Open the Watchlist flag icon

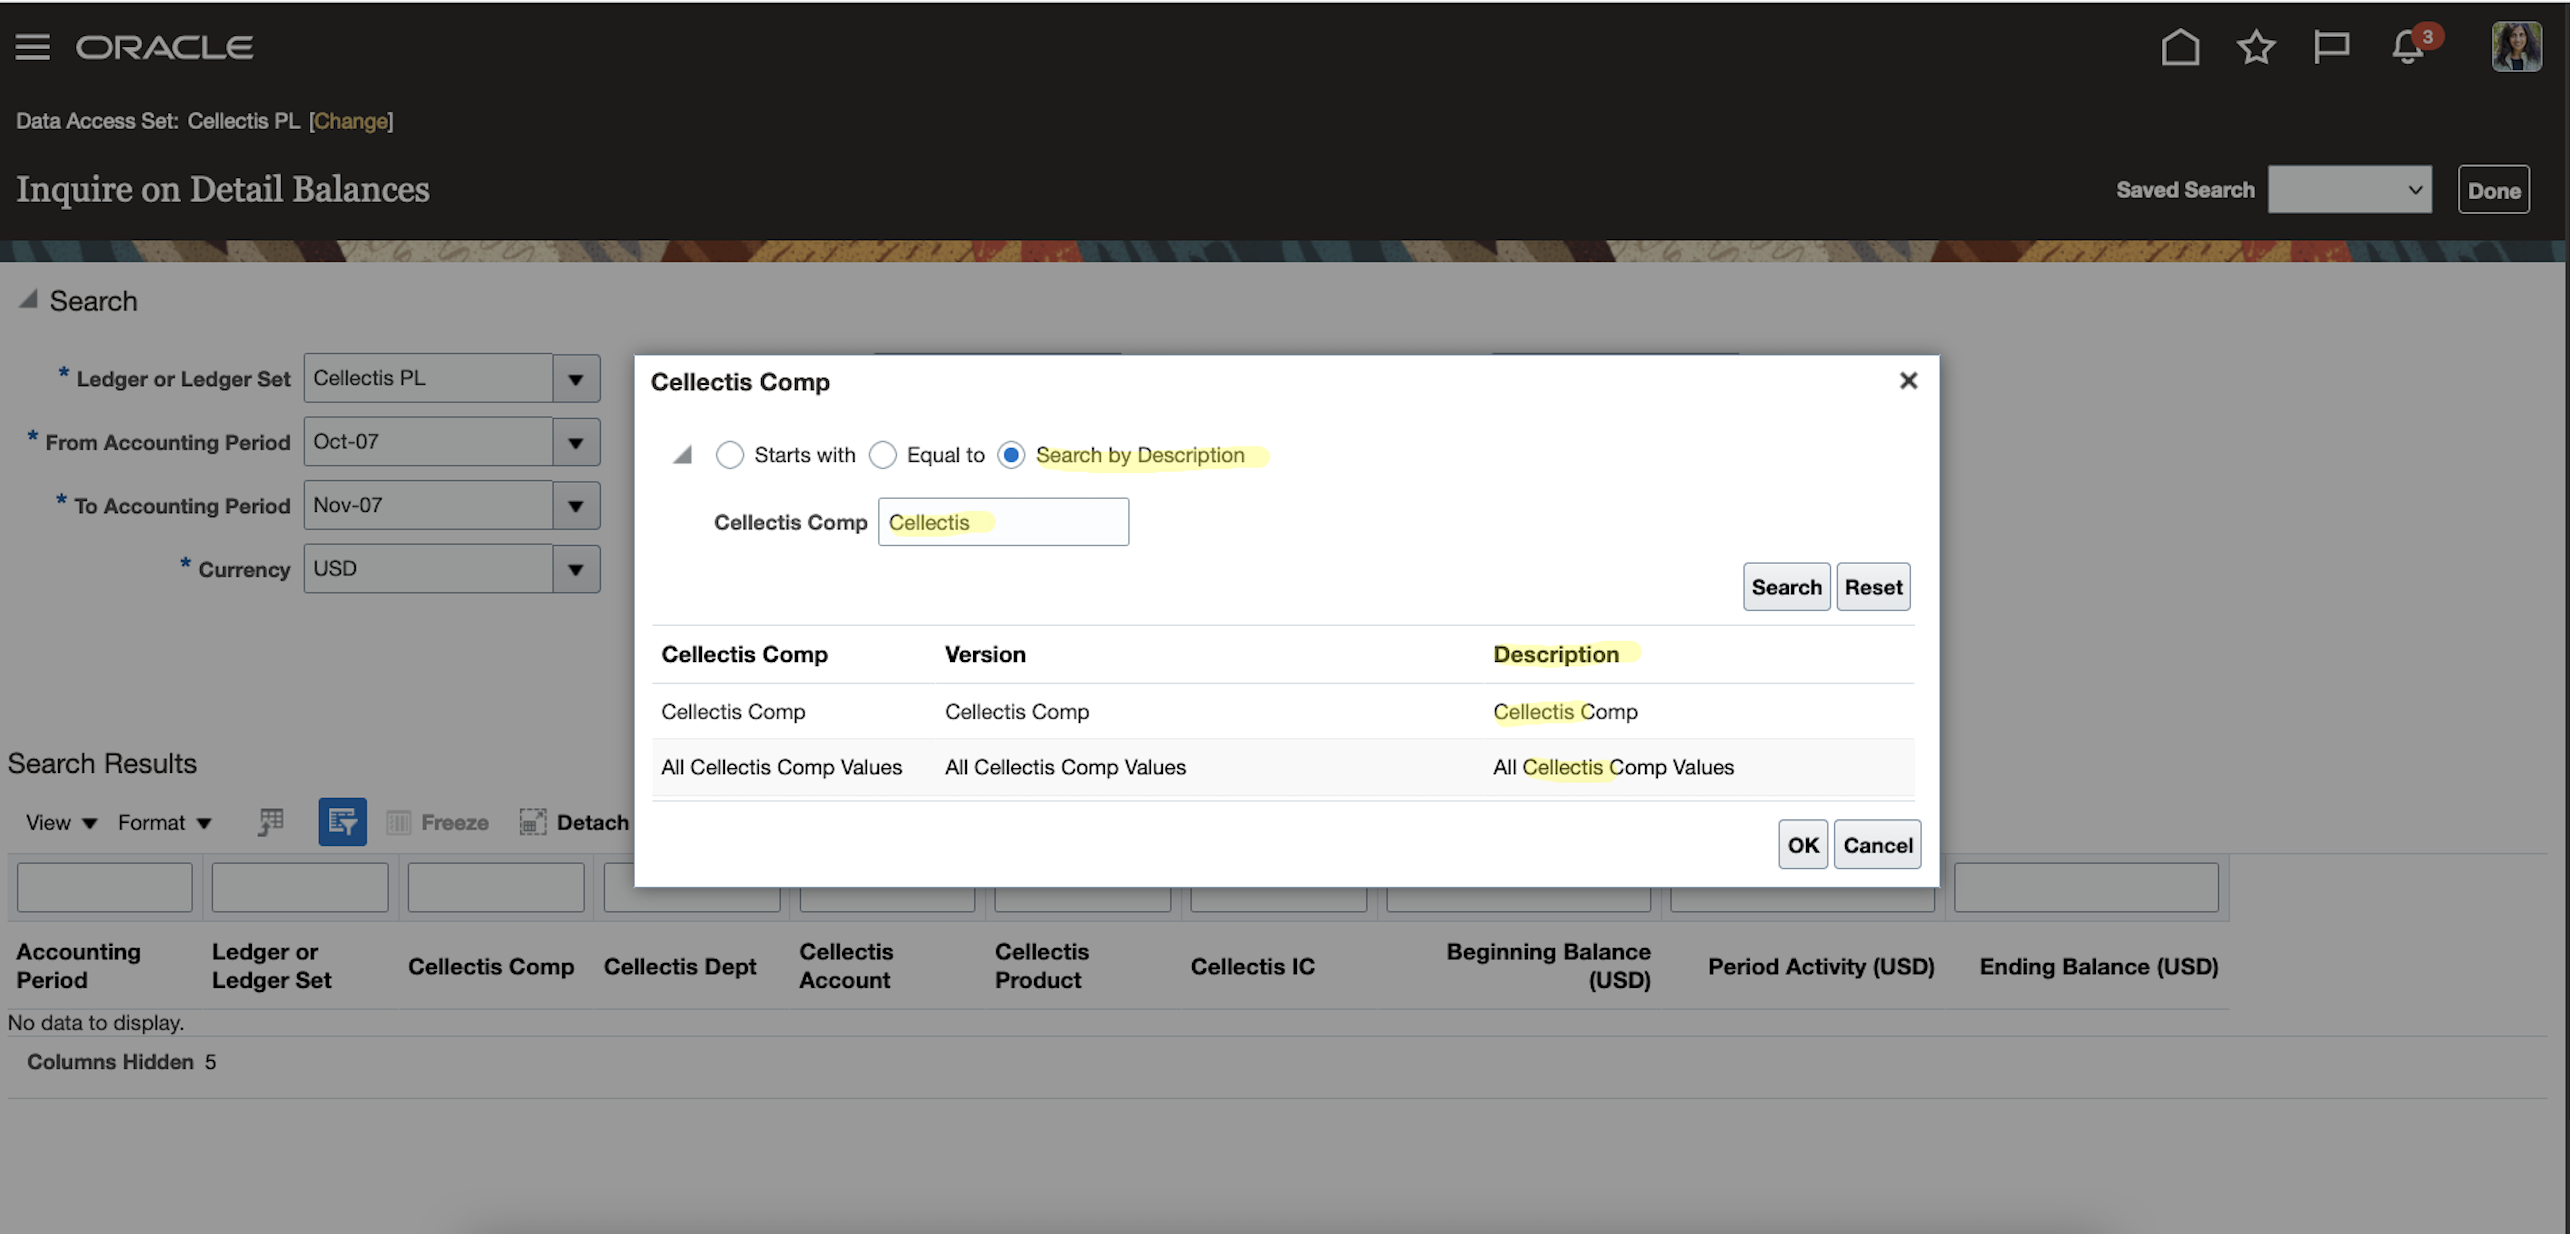[2331, 47]
